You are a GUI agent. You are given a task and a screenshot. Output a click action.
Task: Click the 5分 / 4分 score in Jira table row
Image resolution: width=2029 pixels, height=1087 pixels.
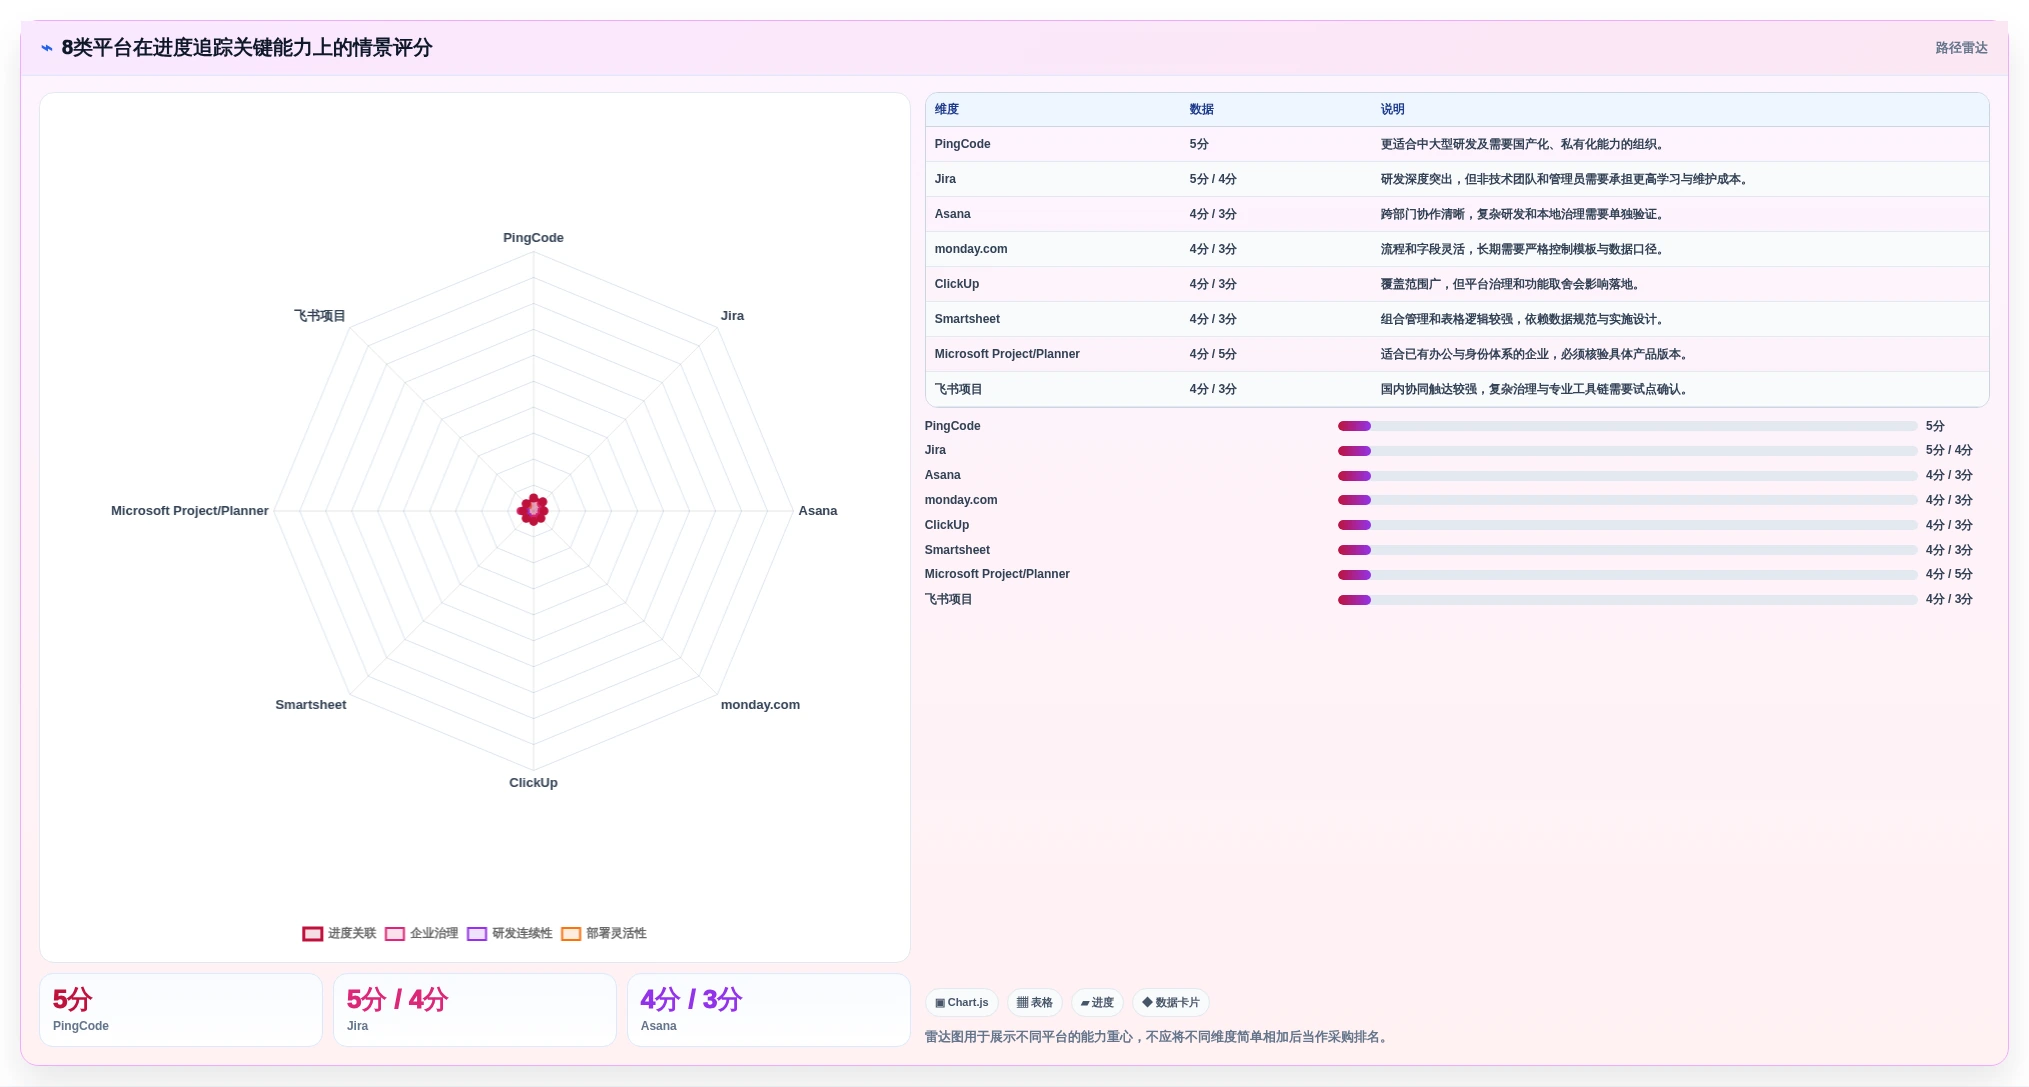click(1213, 179)
